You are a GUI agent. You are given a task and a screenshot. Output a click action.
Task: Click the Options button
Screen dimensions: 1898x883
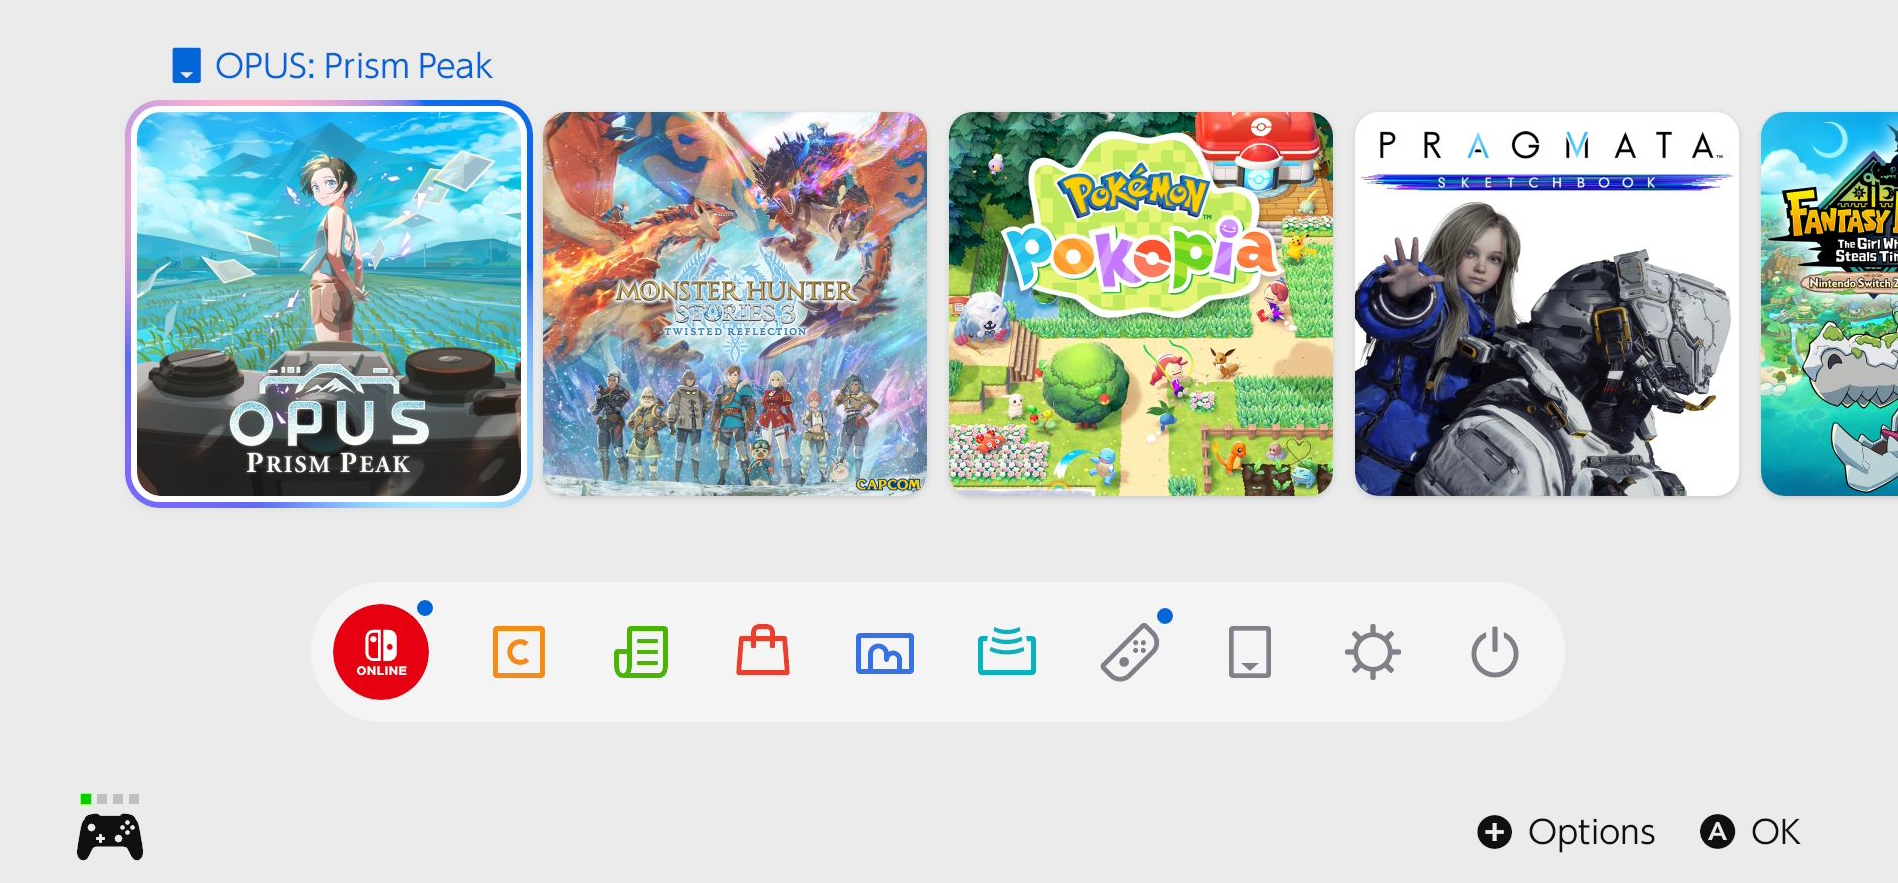pyautogui.click(x=1567, y=832)
